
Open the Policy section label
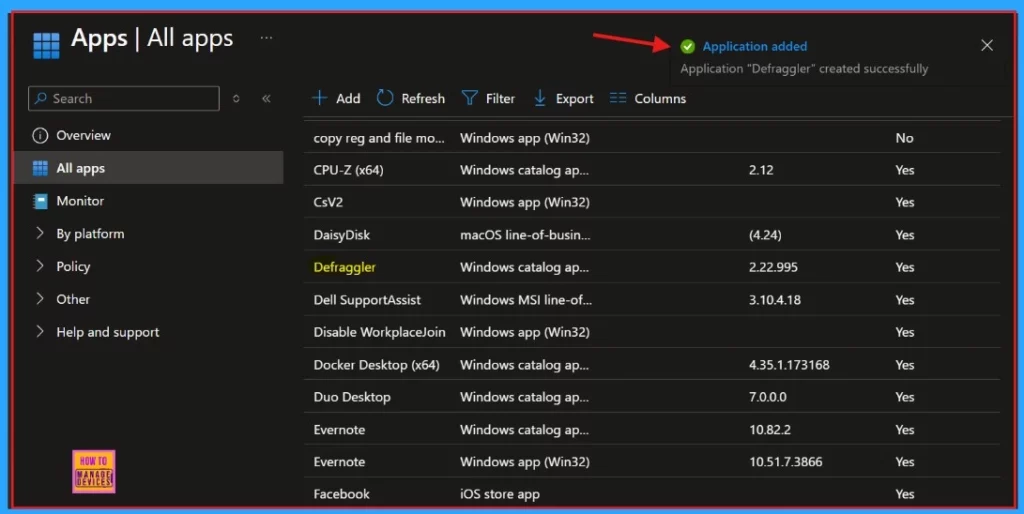[x=73, y=266]
